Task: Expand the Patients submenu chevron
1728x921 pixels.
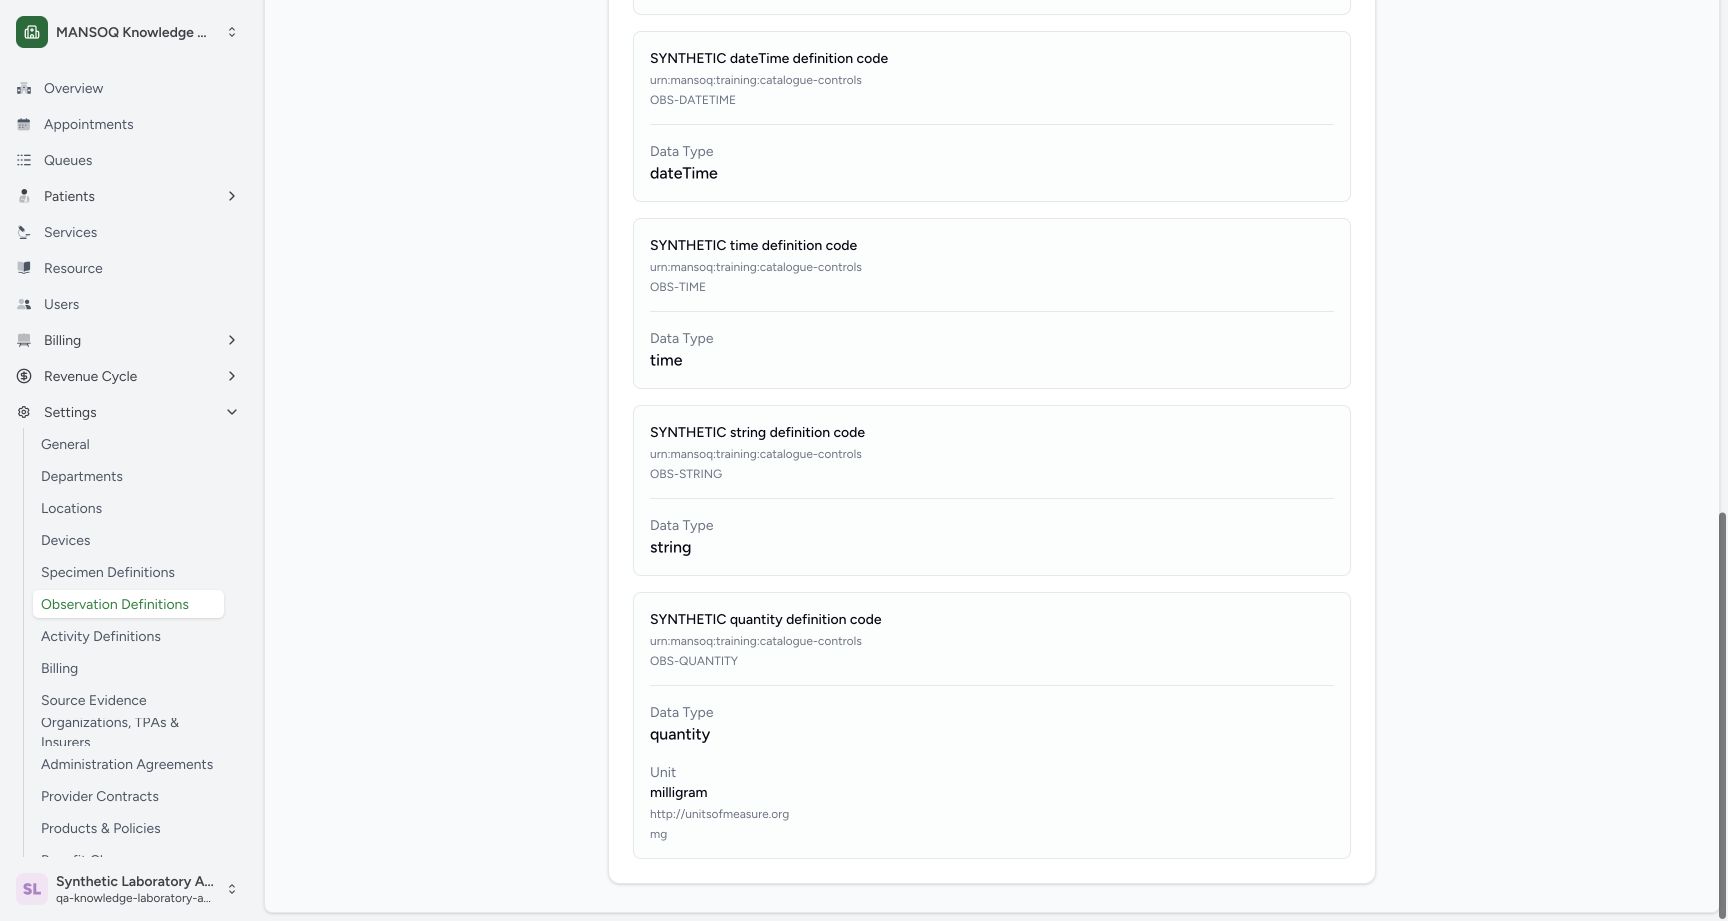Action: 232,196
